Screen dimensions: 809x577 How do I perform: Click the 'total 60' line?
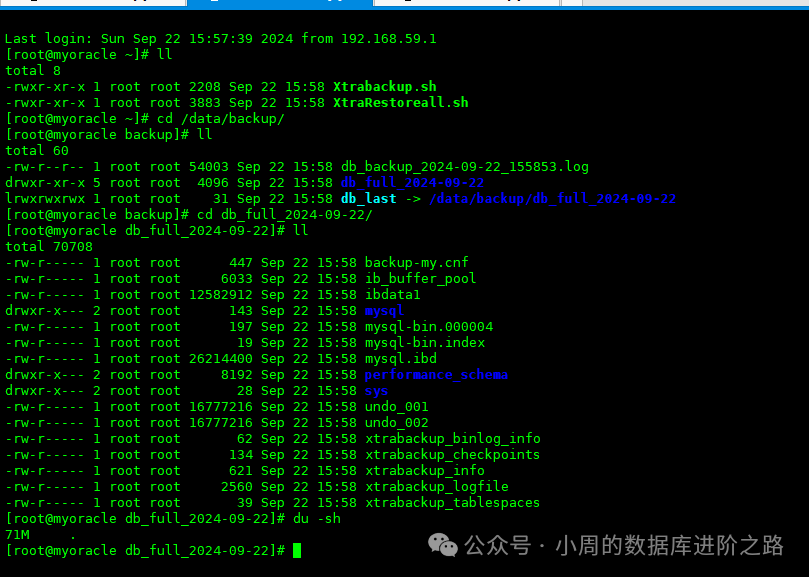coord(37,151)
